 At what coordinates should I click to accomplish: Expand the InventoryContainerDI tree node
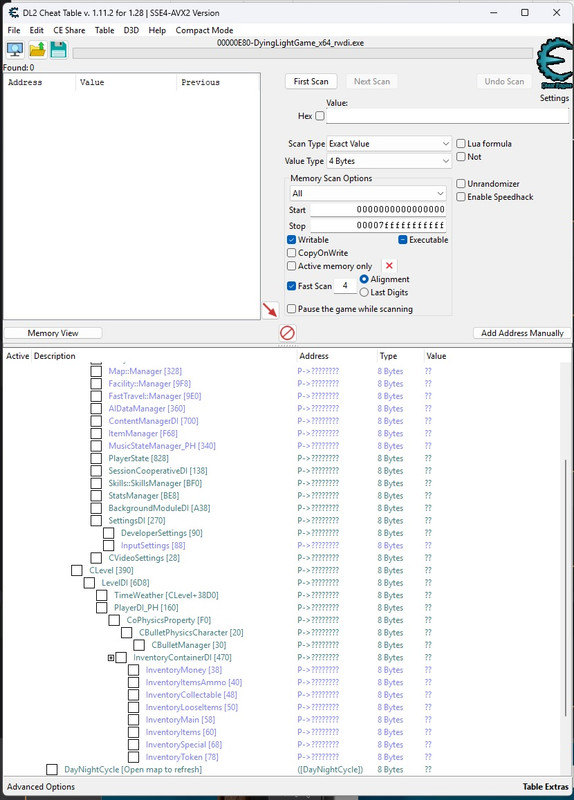pyautogui.click(x=111, y=658)
